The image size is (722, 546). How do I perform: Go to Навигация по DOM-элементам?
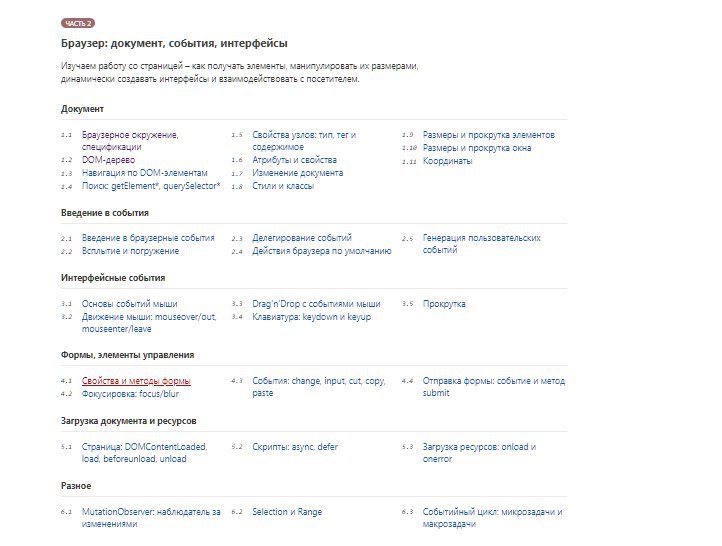coord(144,173)
